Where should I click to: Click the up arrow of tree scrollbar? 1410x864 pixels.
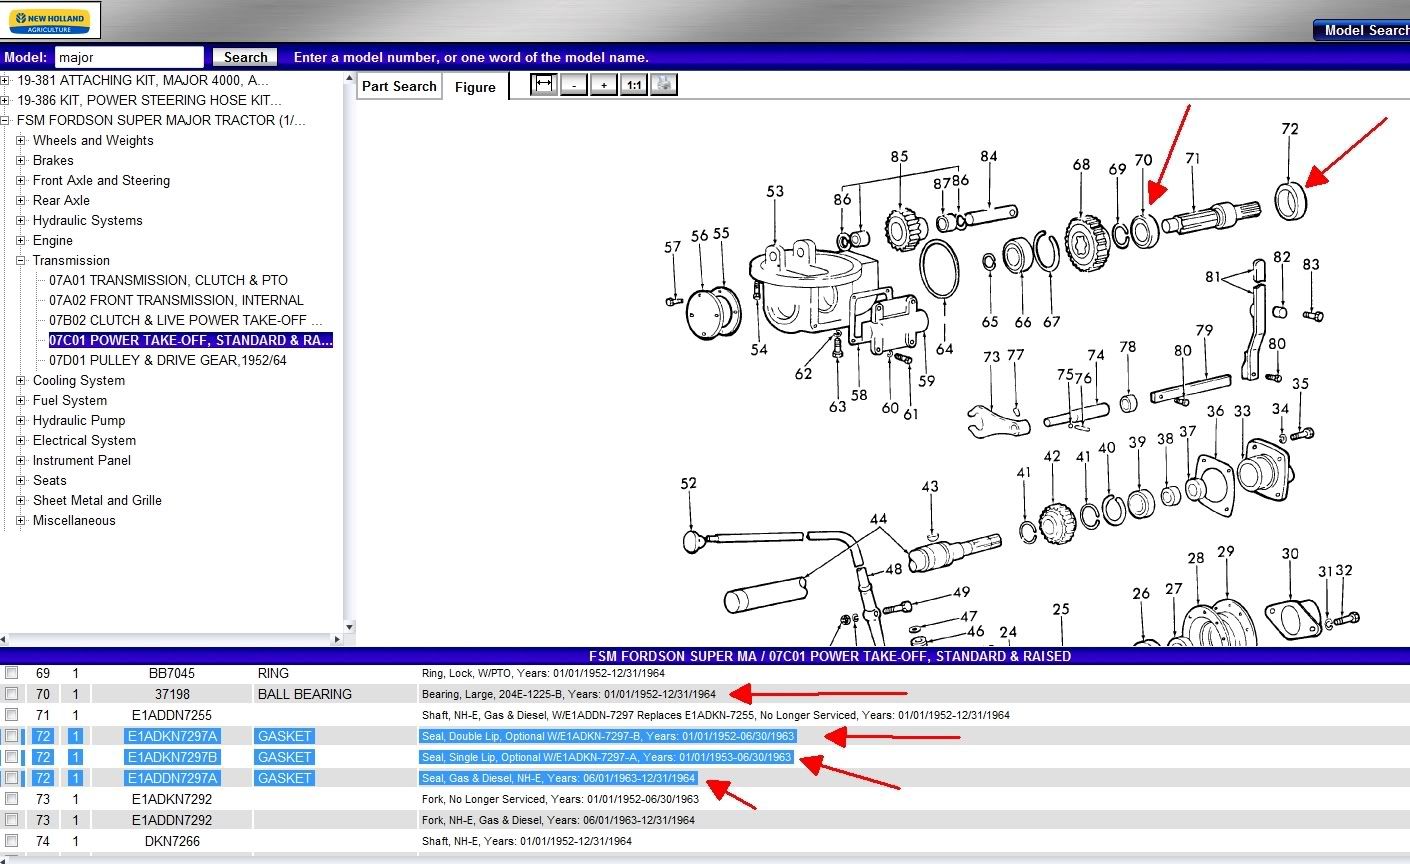349,78
